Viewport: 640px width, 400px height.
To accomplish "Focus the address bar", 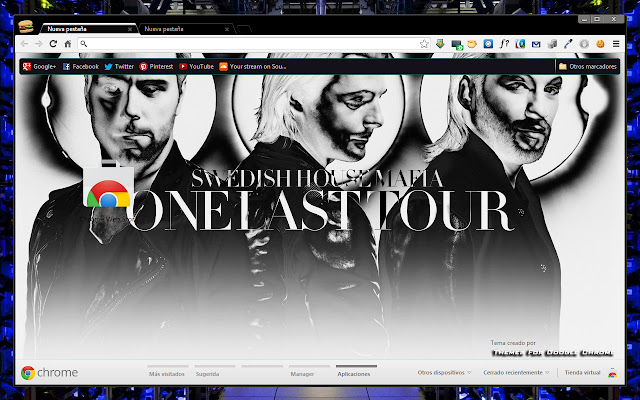I will [x=253, y=44].
